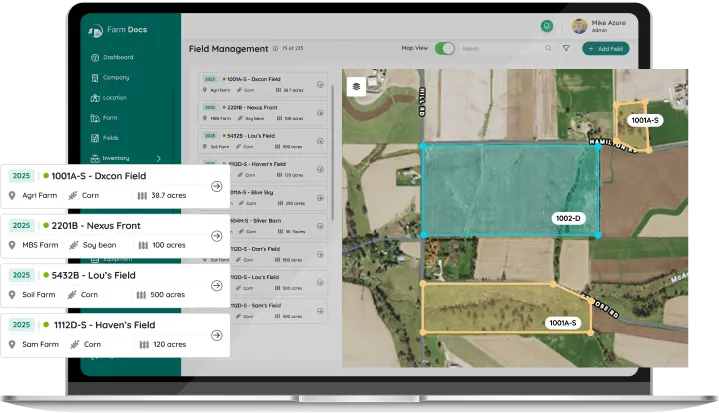This screenshot has width=719, height=413.
Task: Toggle the Map View switch
Action: click(445, 48)
